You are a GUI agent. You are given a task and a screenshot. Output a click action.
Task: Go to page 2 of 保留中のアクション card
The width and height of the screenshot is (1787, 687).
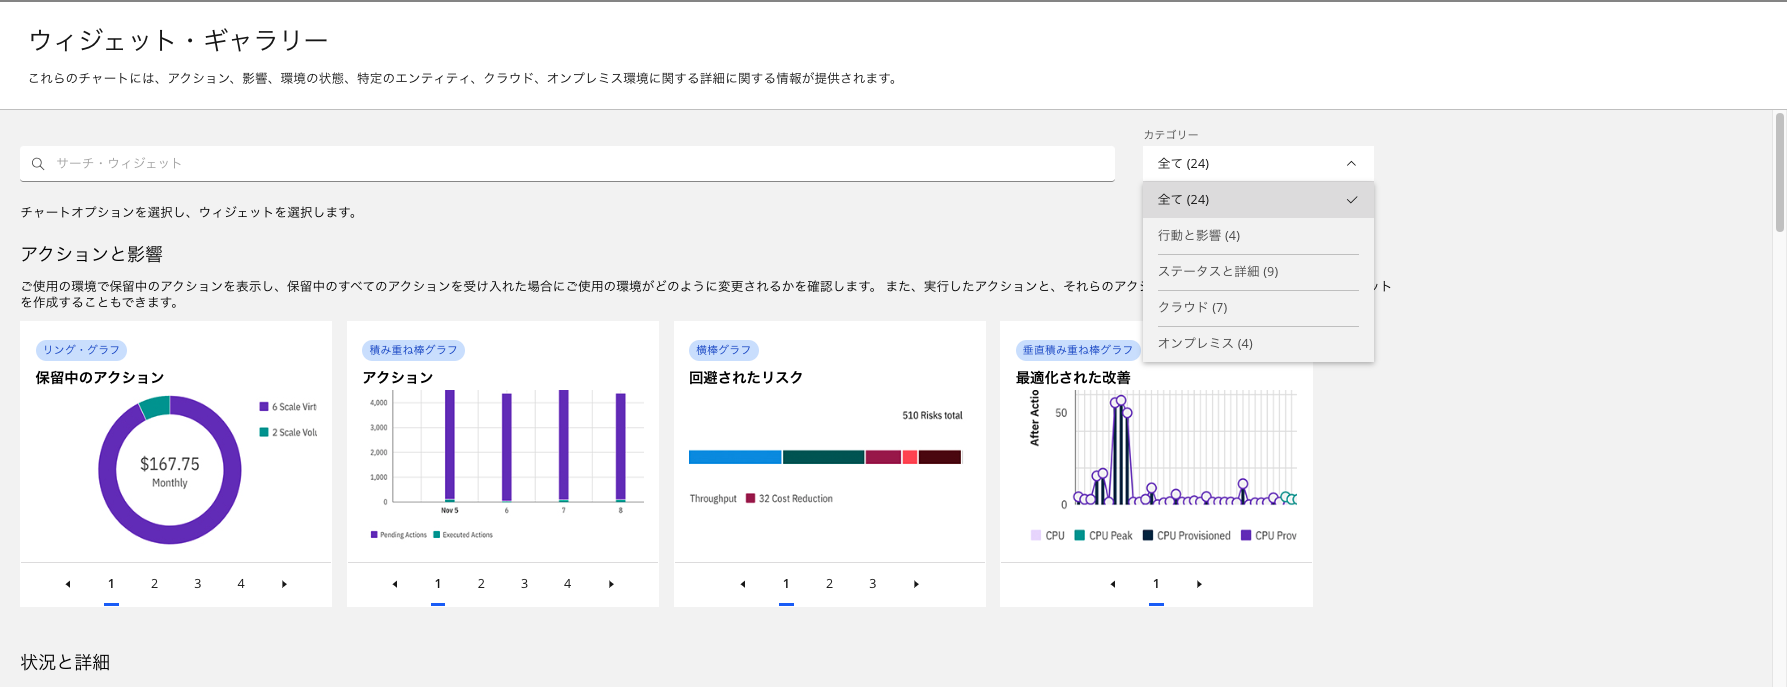tap(154, 584)
